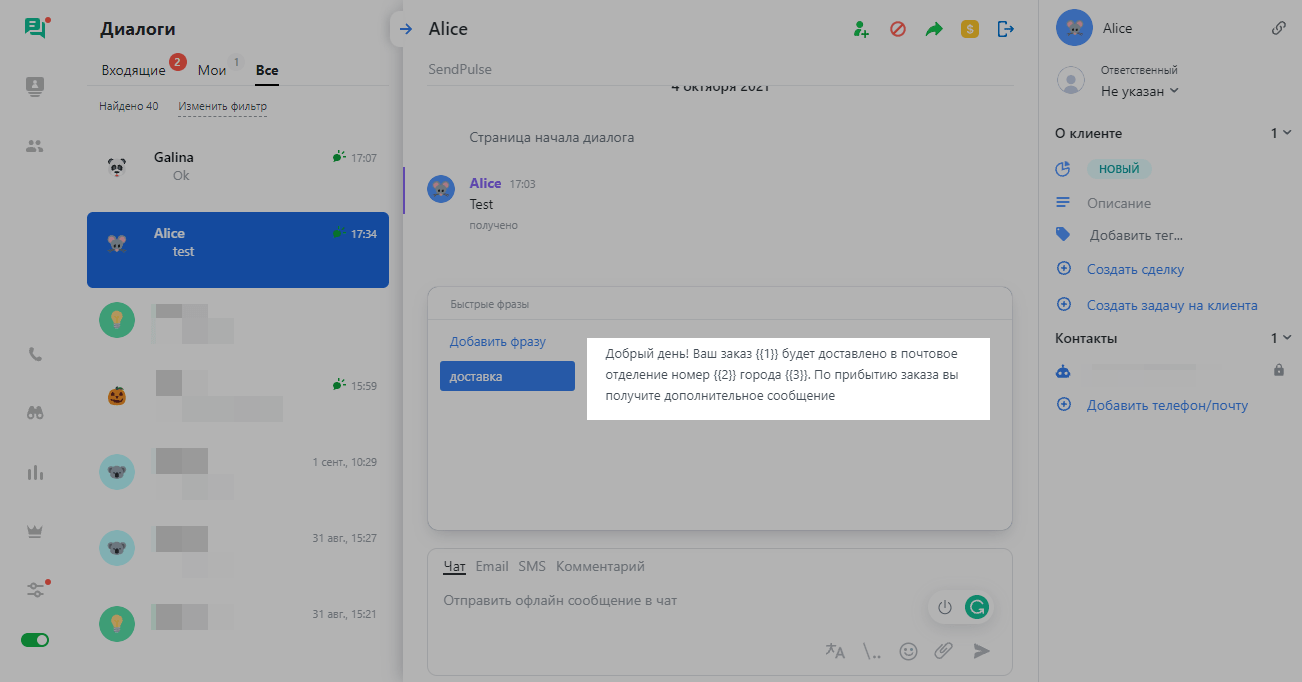The width and height of the screenshot is (1302, 682).
Task: Click Добавить фразу in quick phrases
Action: 497,341
